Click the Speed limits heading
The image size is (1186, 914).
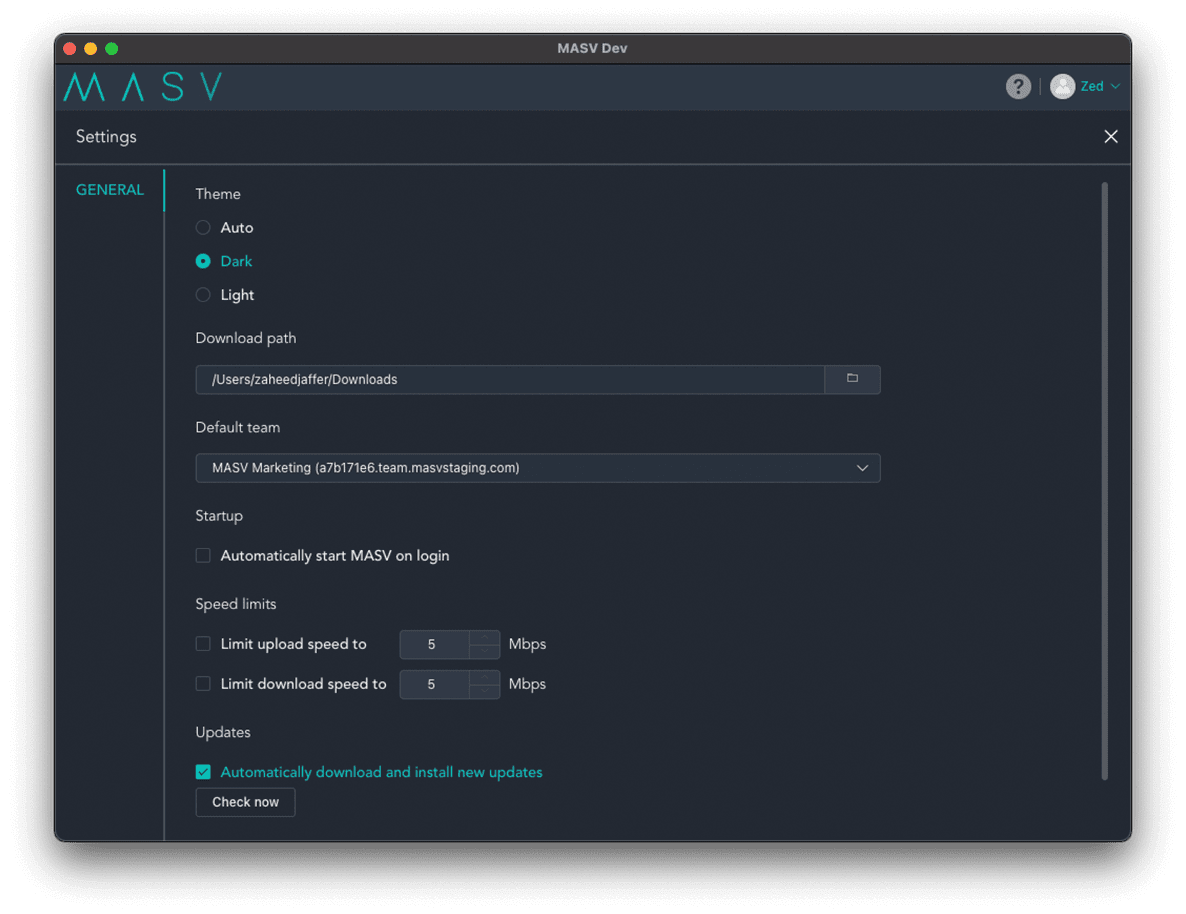pos(236,604)
